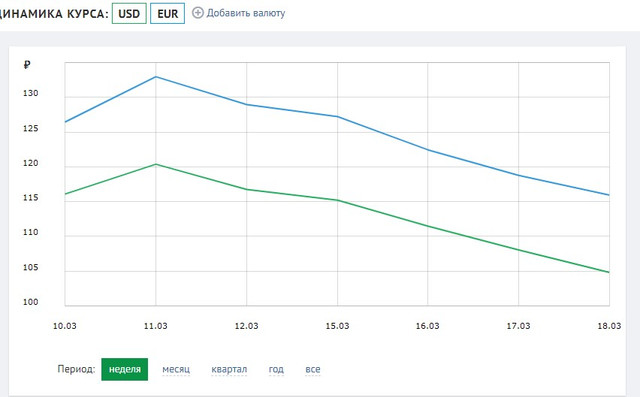The height and width of the screenshot is (397, 640).
Task: Switch period to 'квартал'
Action: pos(229,369)
